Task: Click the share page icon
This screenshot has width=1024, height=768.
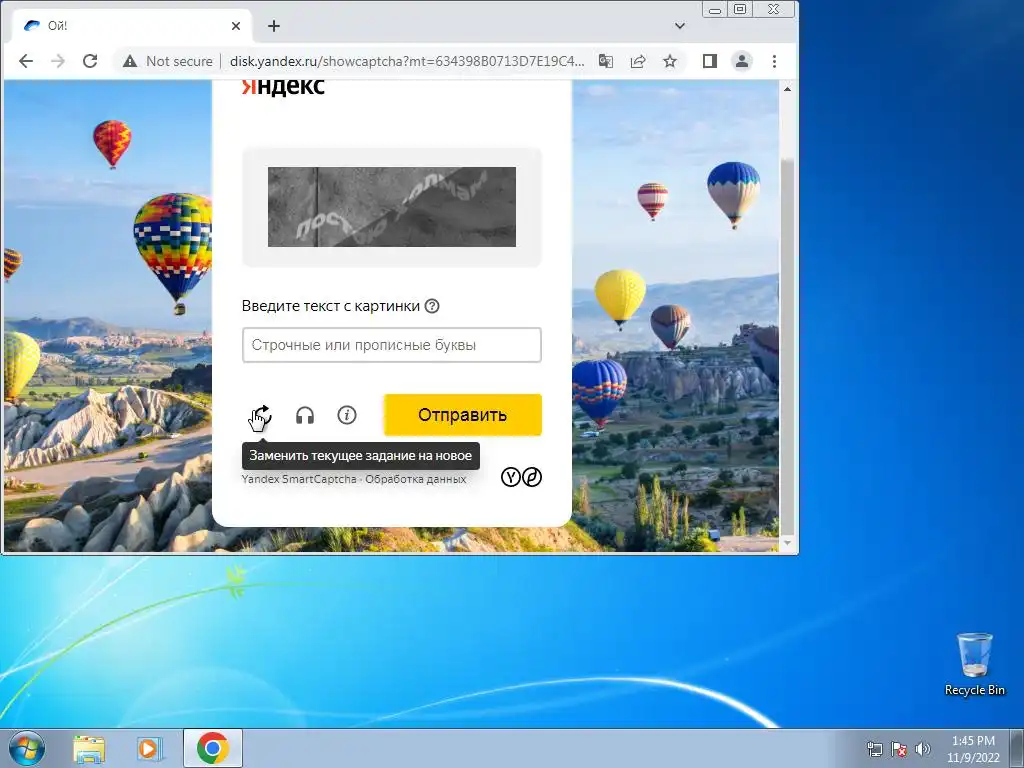Action: tap(638, 61)
